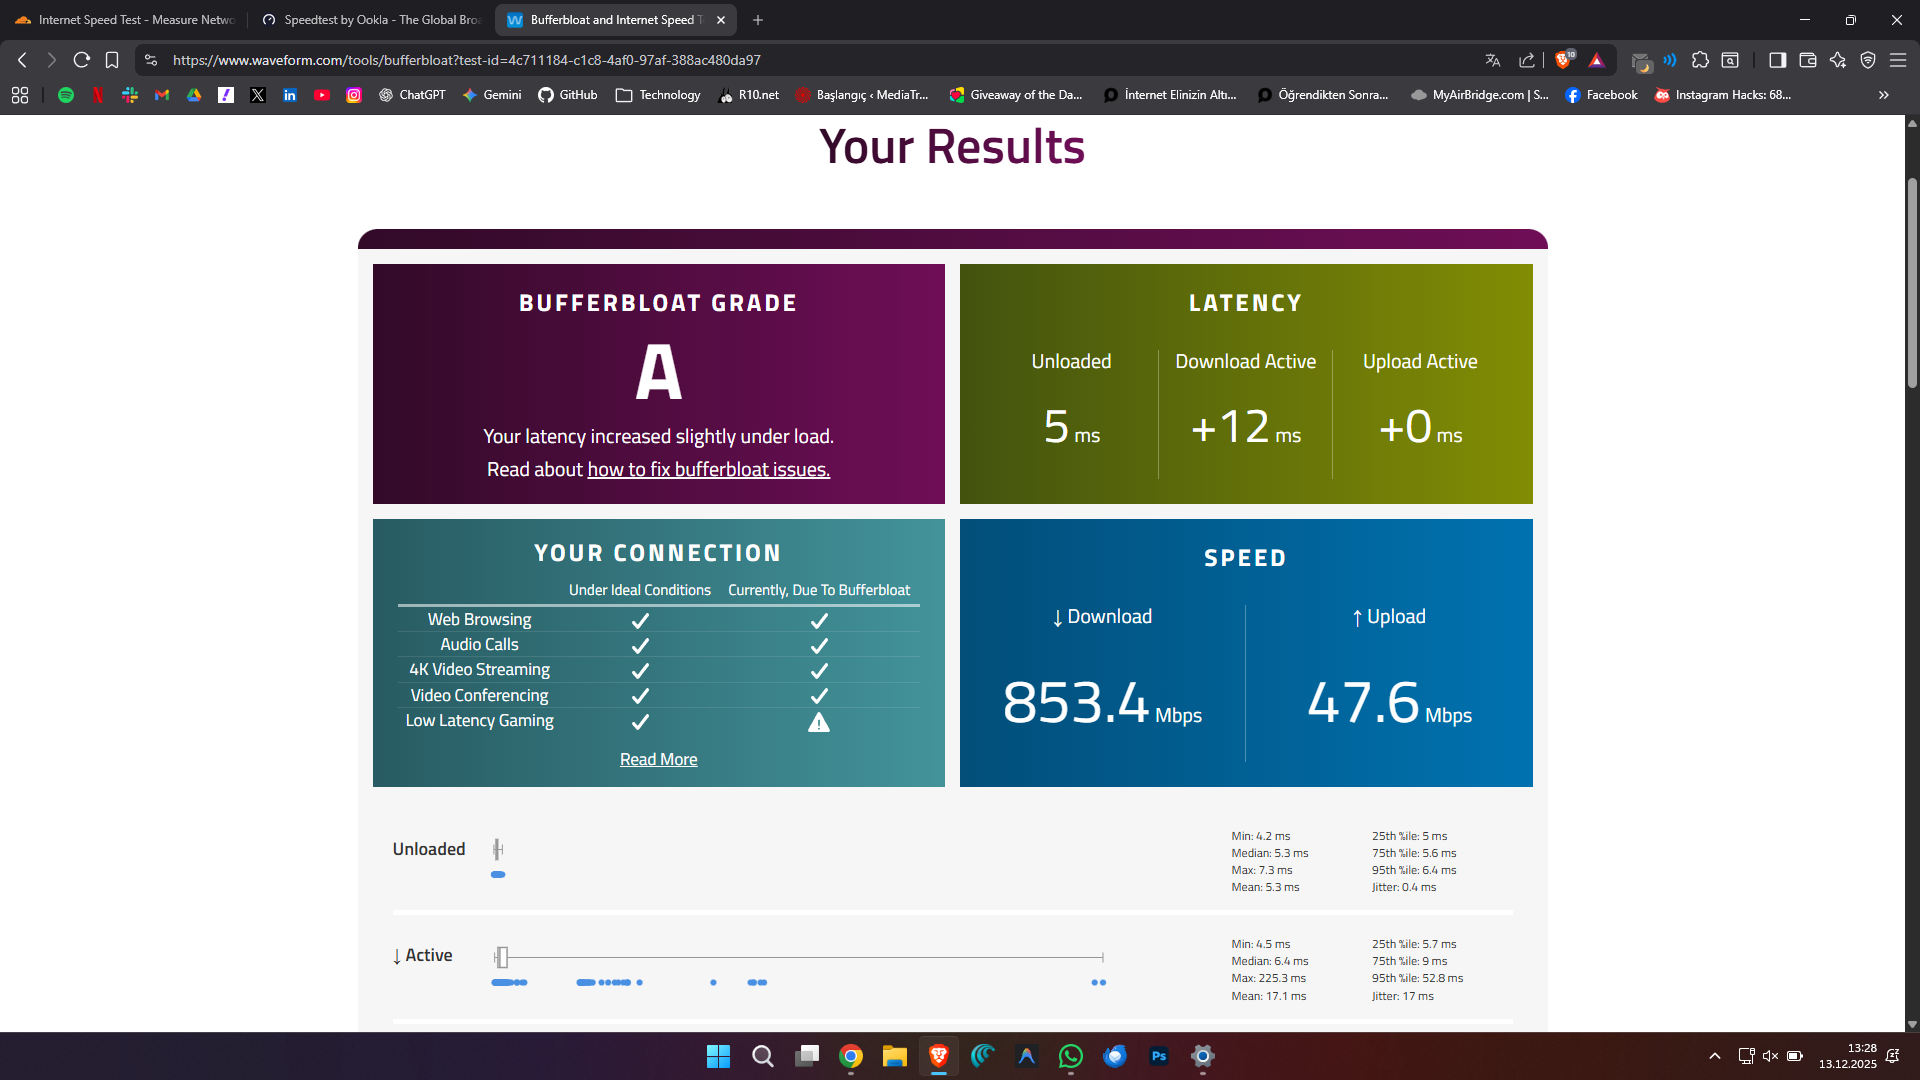Click the scroll down arrow of the page
Image resolution: width=1920 pixels, height=1080 pixels.
[x=1912, y=1024]
